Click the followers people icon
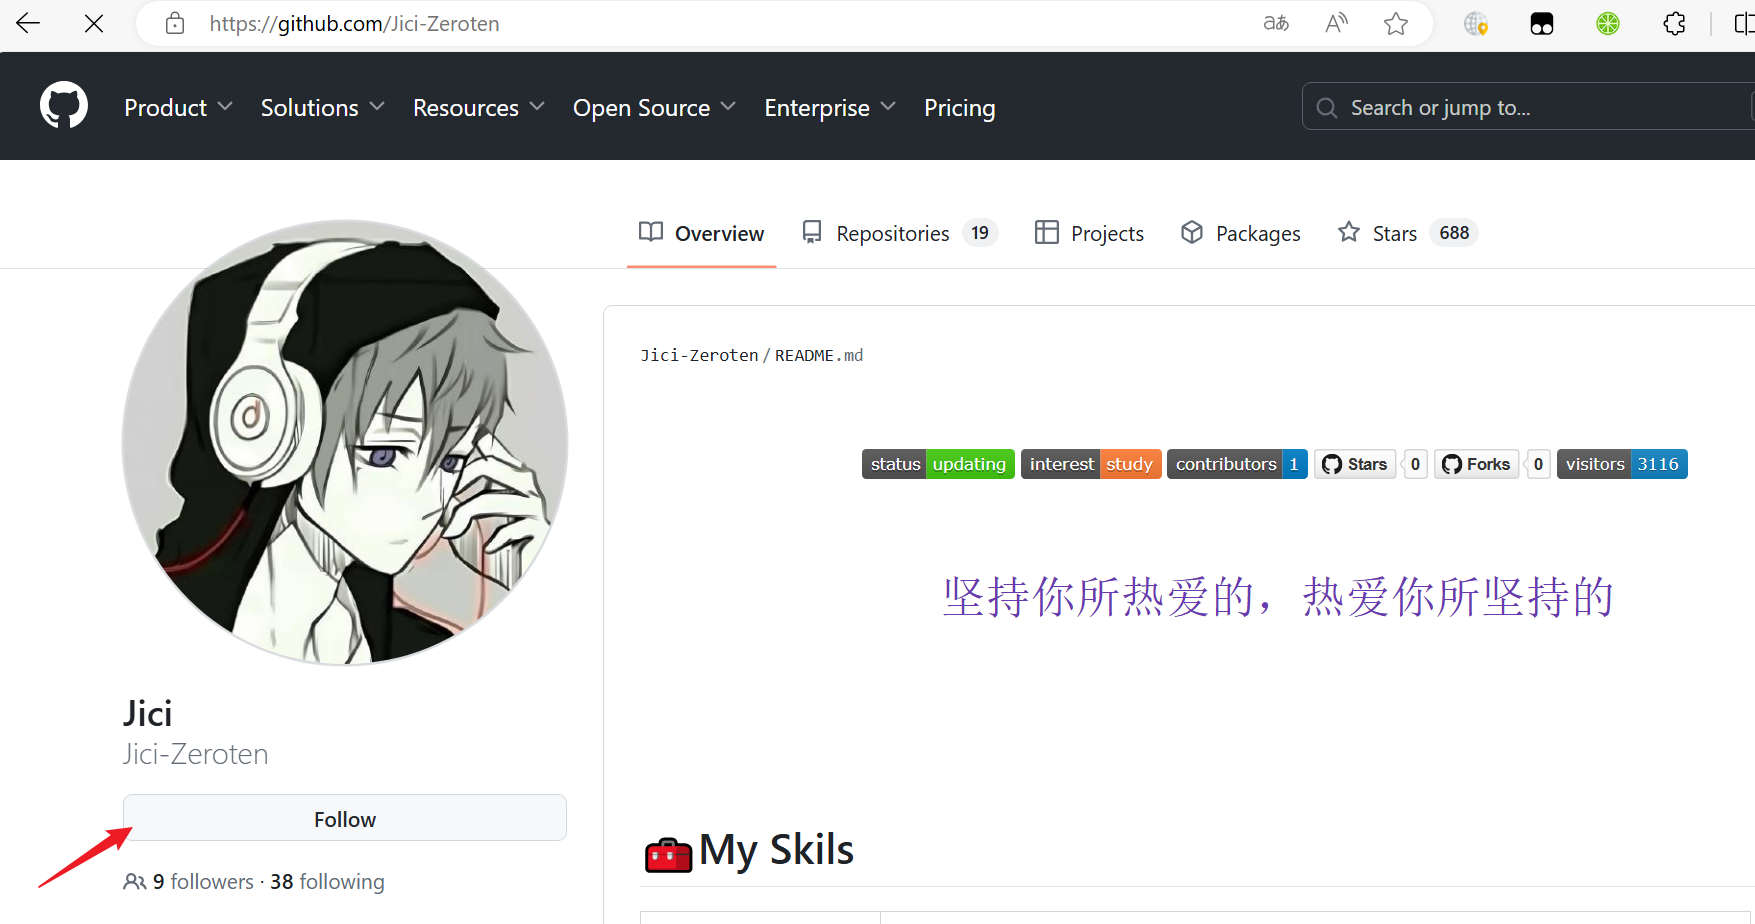The width and height of the screenshot is (1755, 924). coord(135,881)
